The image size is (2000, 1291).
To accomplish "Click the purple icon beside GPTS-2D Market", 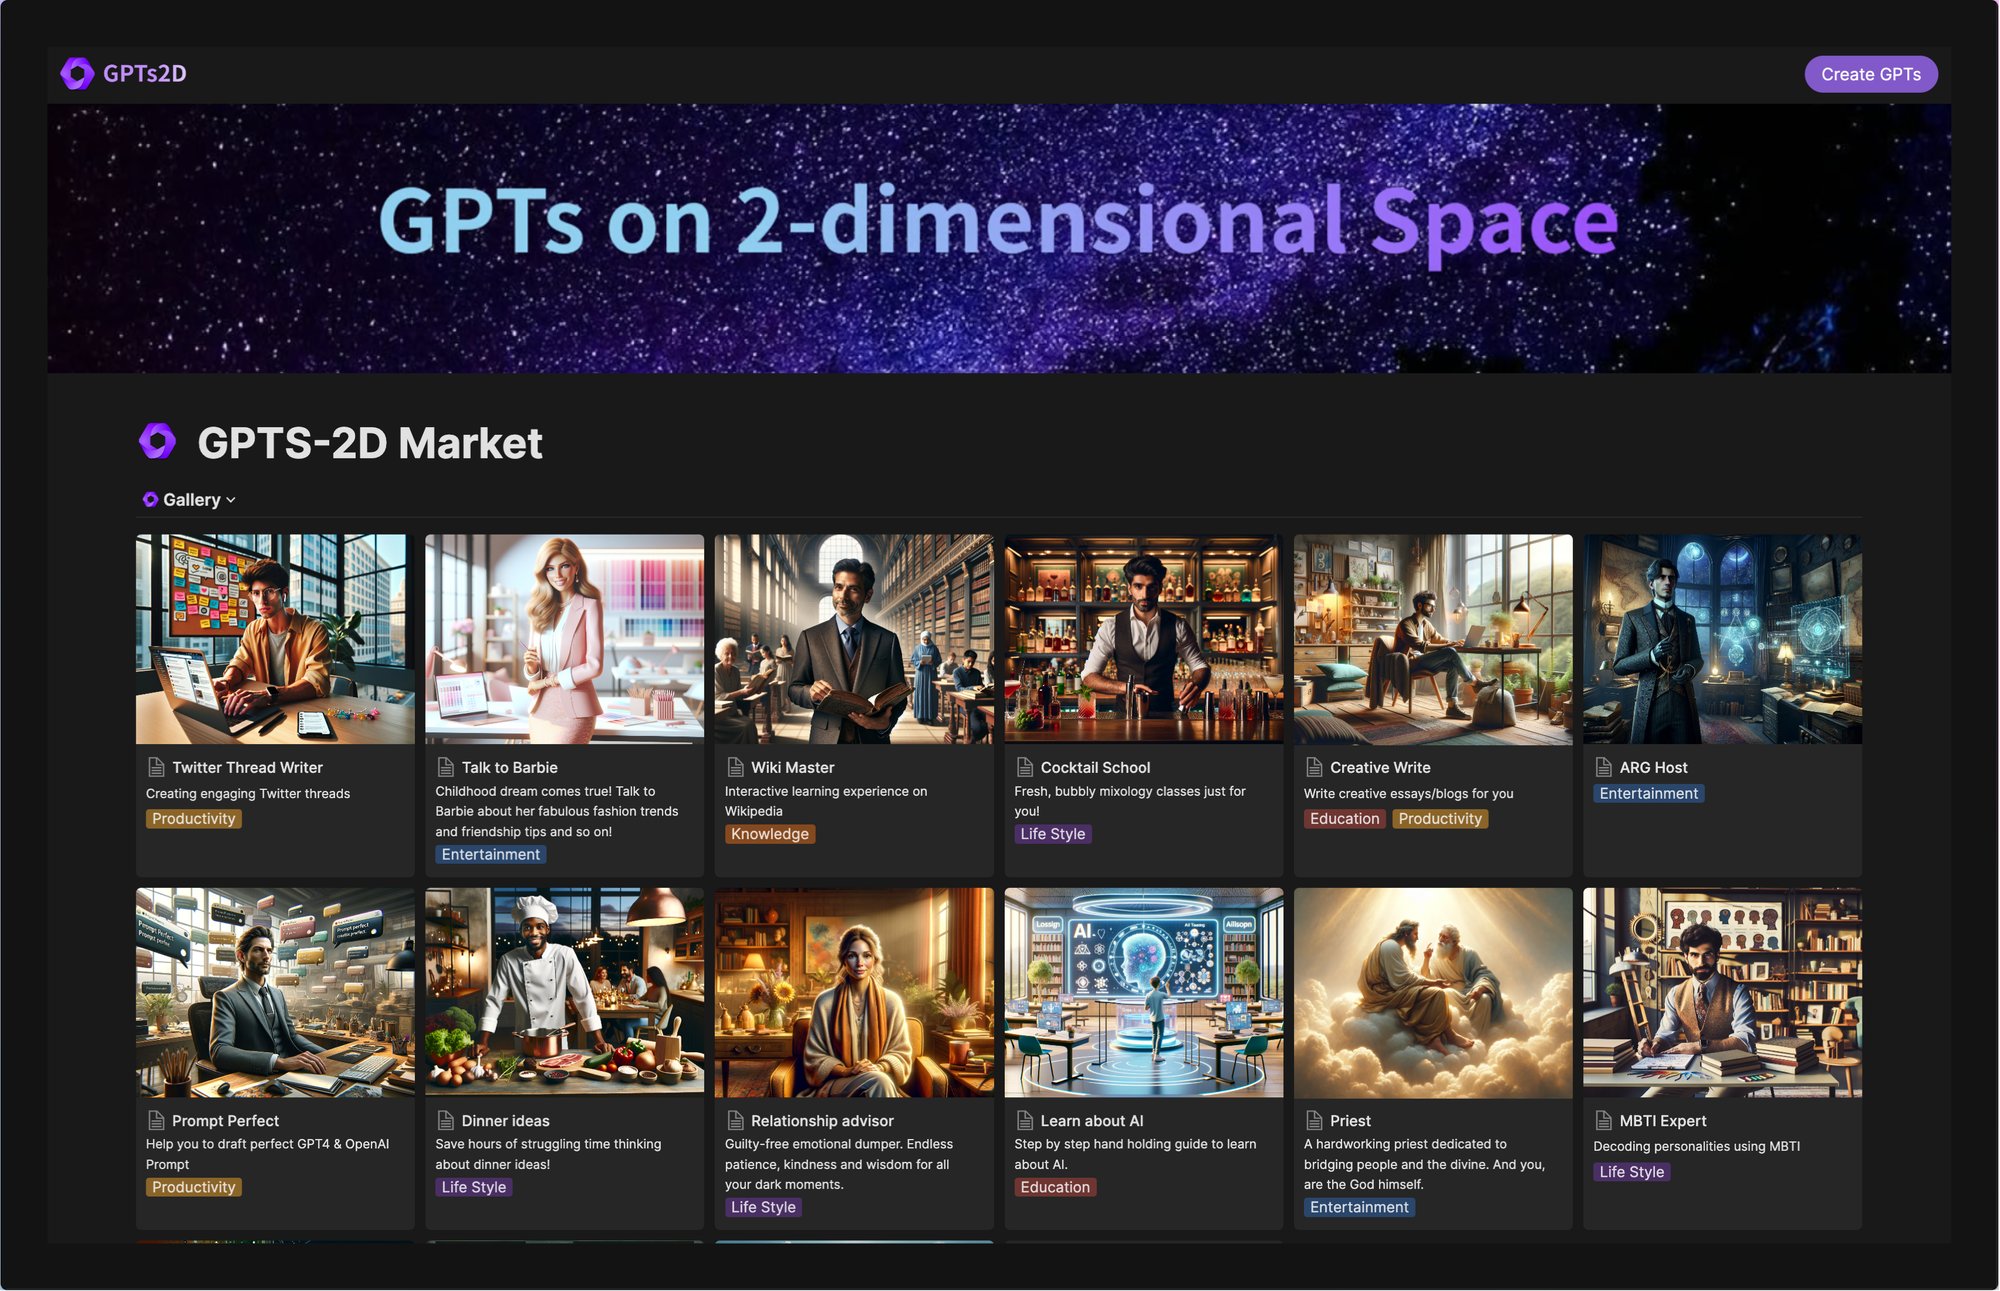I will click(x=157, y=441).
